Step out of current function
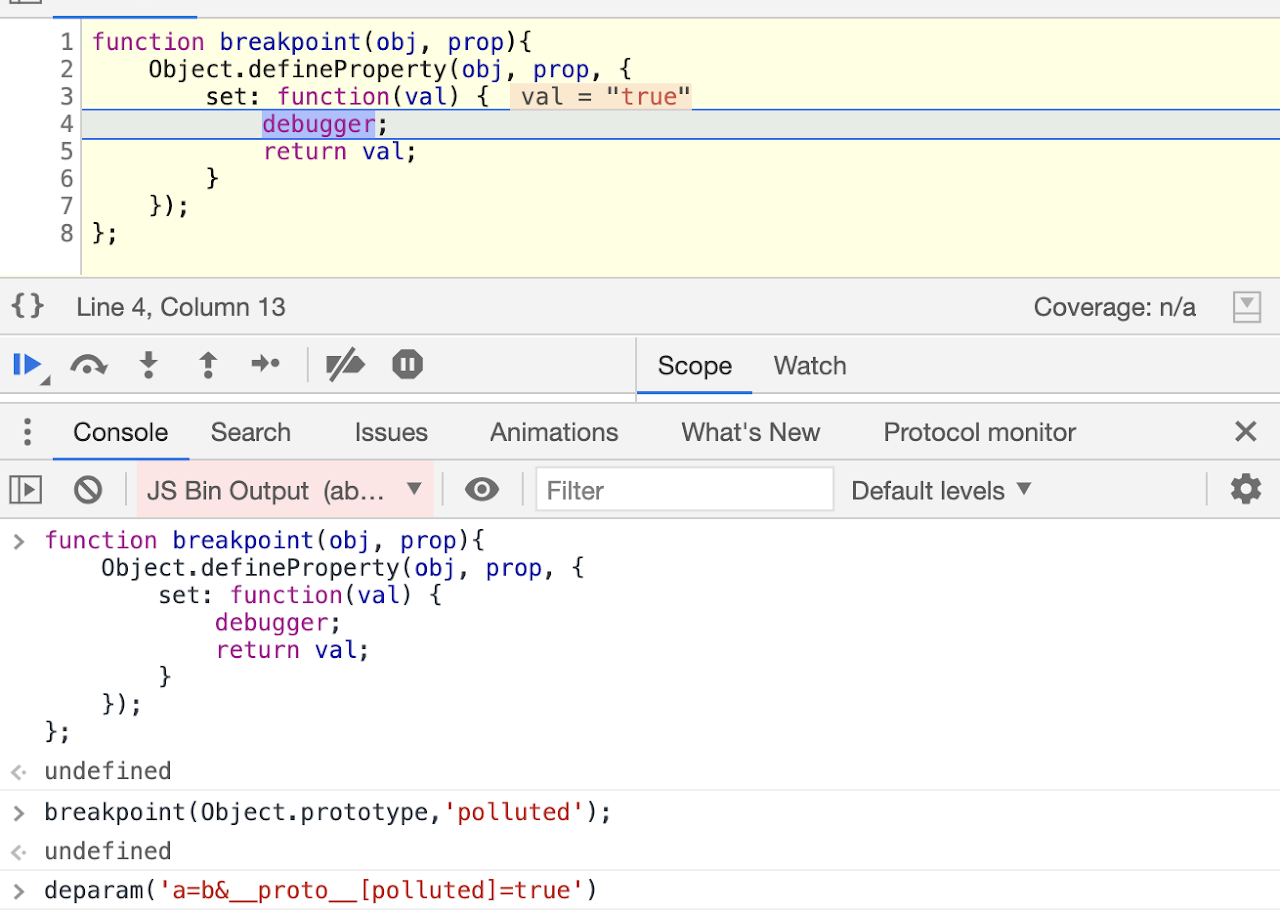This screenshot has width=1280, height=922. pyautogui.click(x=208, y=365)
